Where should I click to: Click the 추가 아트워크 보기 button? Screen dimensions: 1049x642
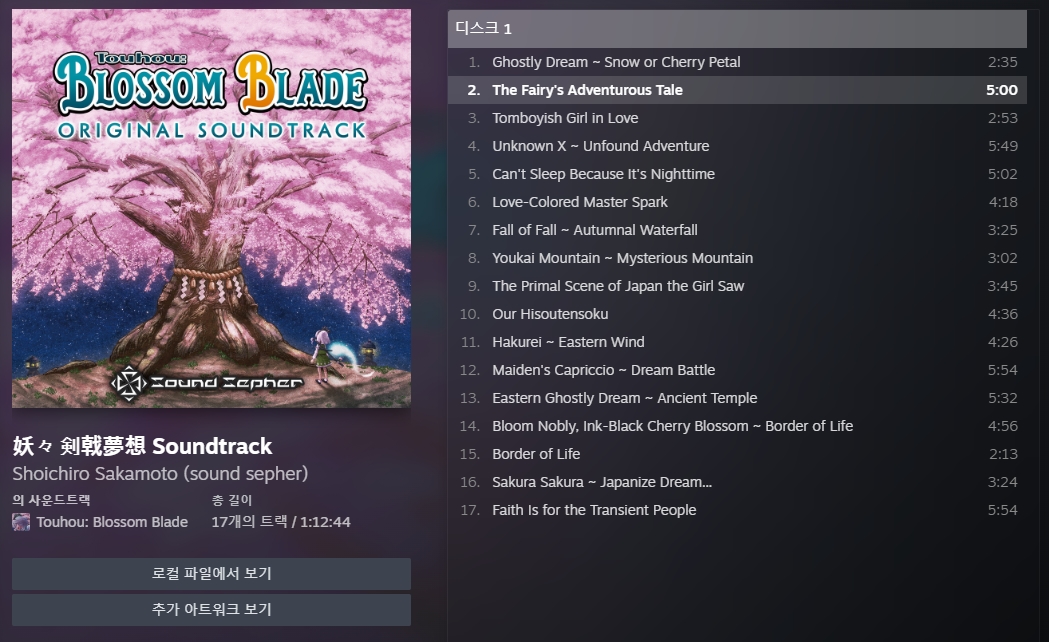point(211,610)
